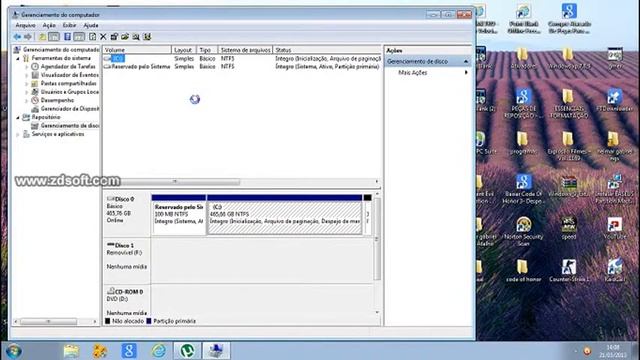The image size is (640, 360).
Task: Open Windows Explorer from the taskbar
Action: 71,351
